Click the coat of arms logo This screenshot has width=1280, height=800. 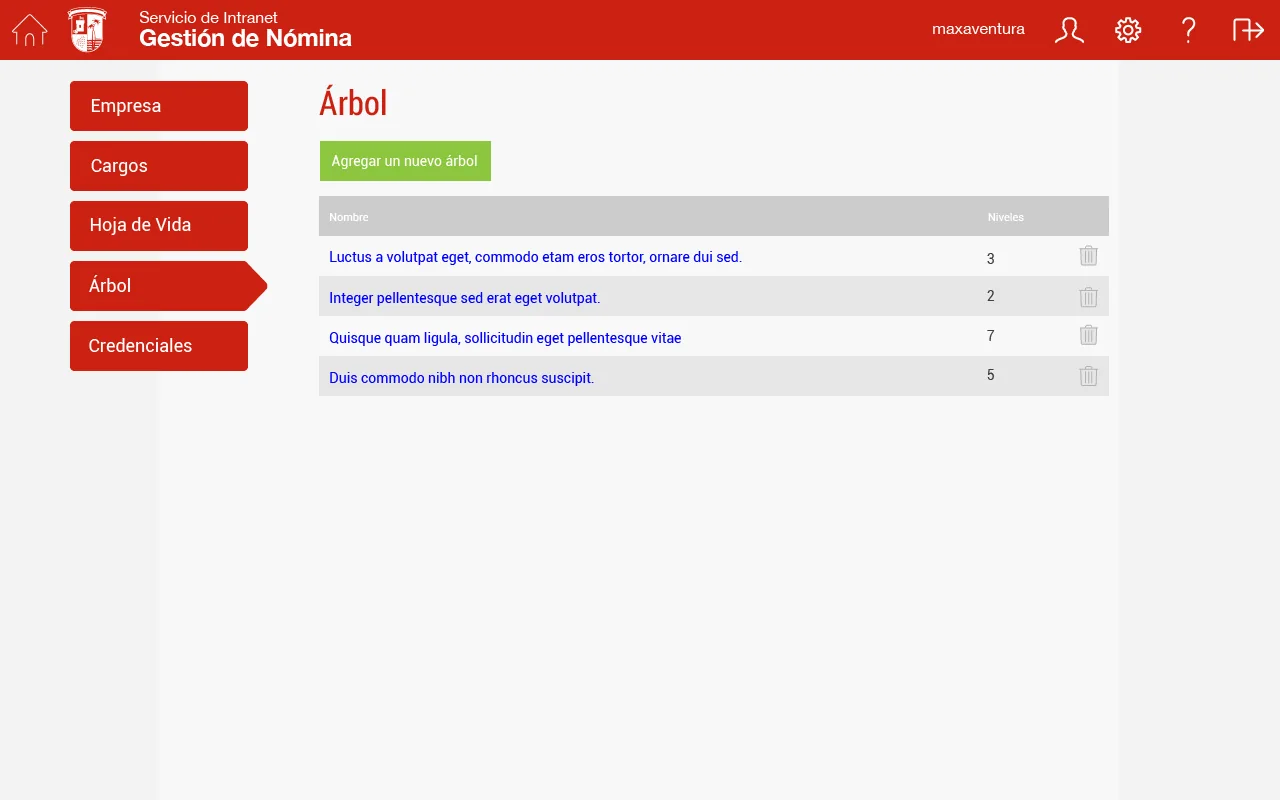tap(87, 30)
